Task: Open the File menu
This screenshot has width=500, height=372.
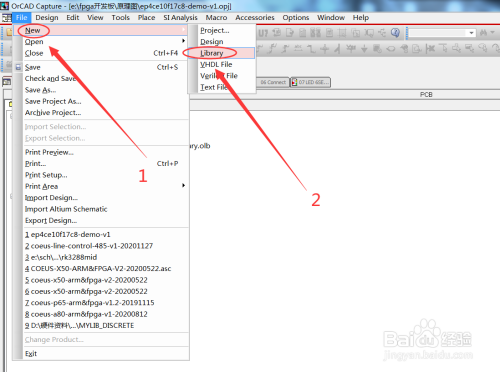Action: tap(21, 17)
